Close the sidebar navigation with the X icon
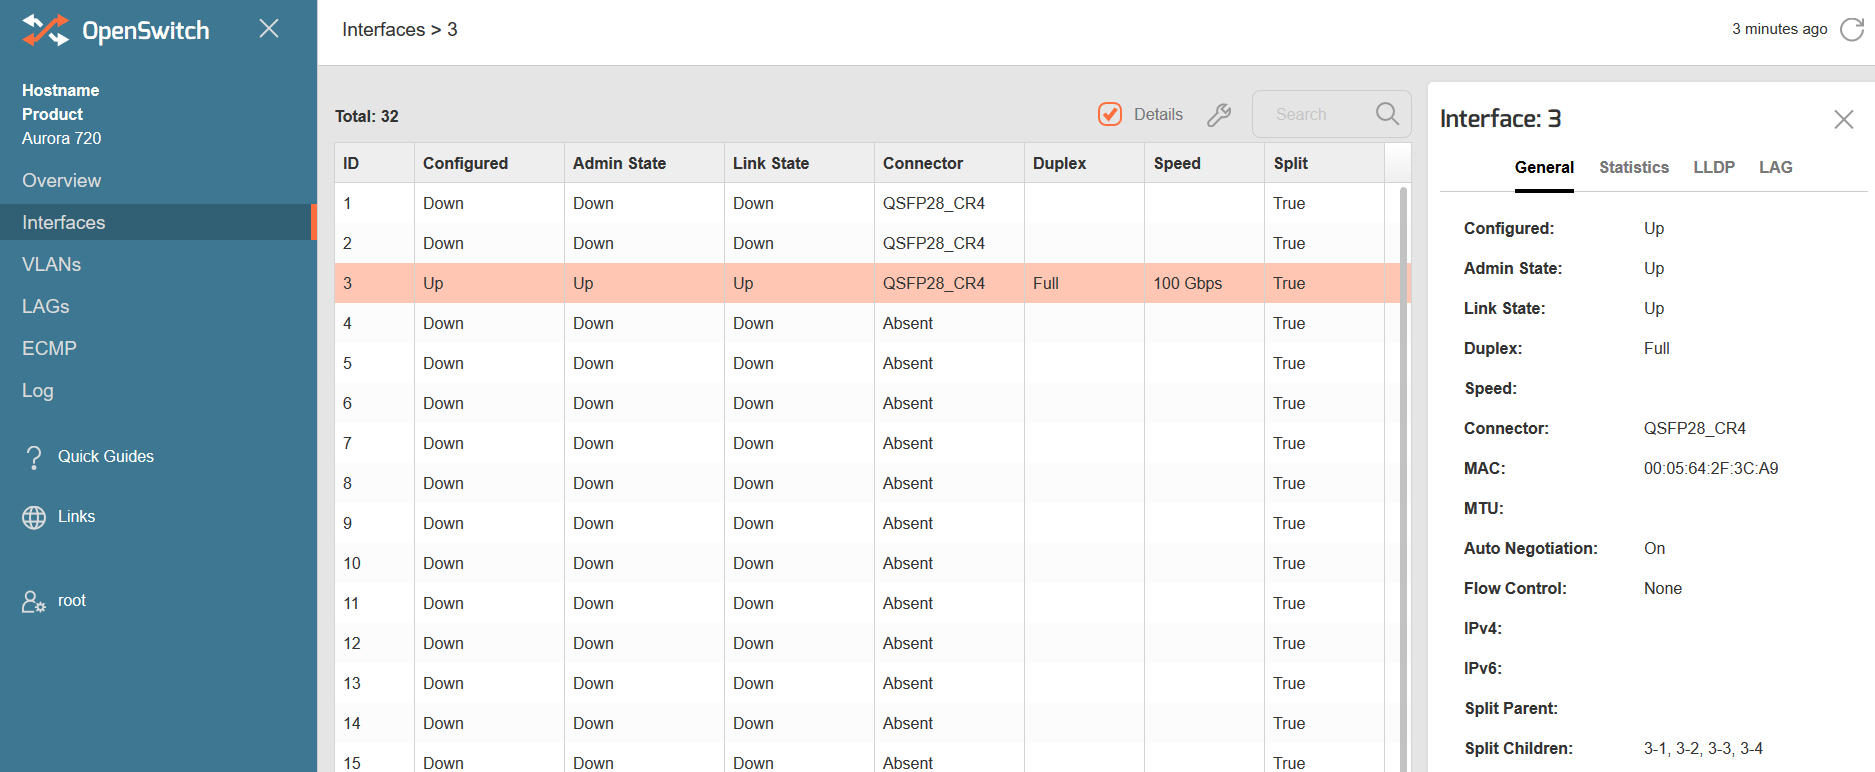 [269, 28]
